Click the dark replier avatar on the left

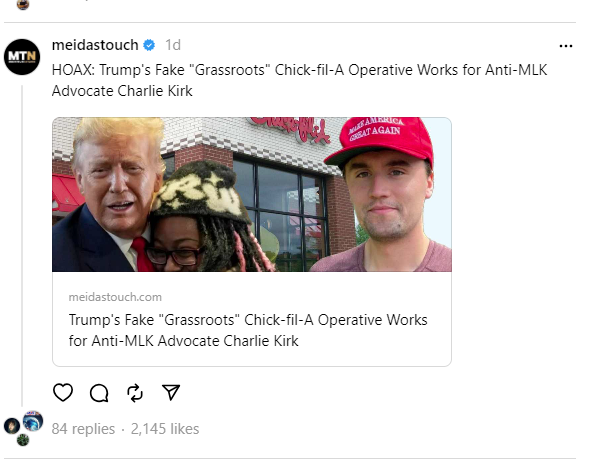pyautogui.click(x=11, y=425)
